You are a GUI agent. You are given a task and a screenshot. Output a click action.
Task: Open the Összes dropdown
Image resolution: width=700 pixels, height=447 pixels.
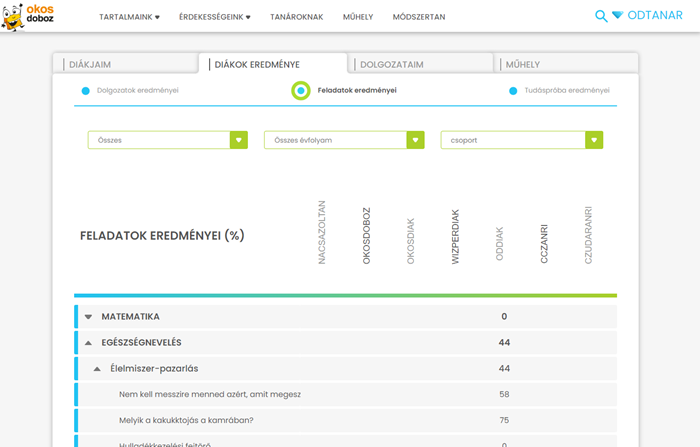(168, 140)
